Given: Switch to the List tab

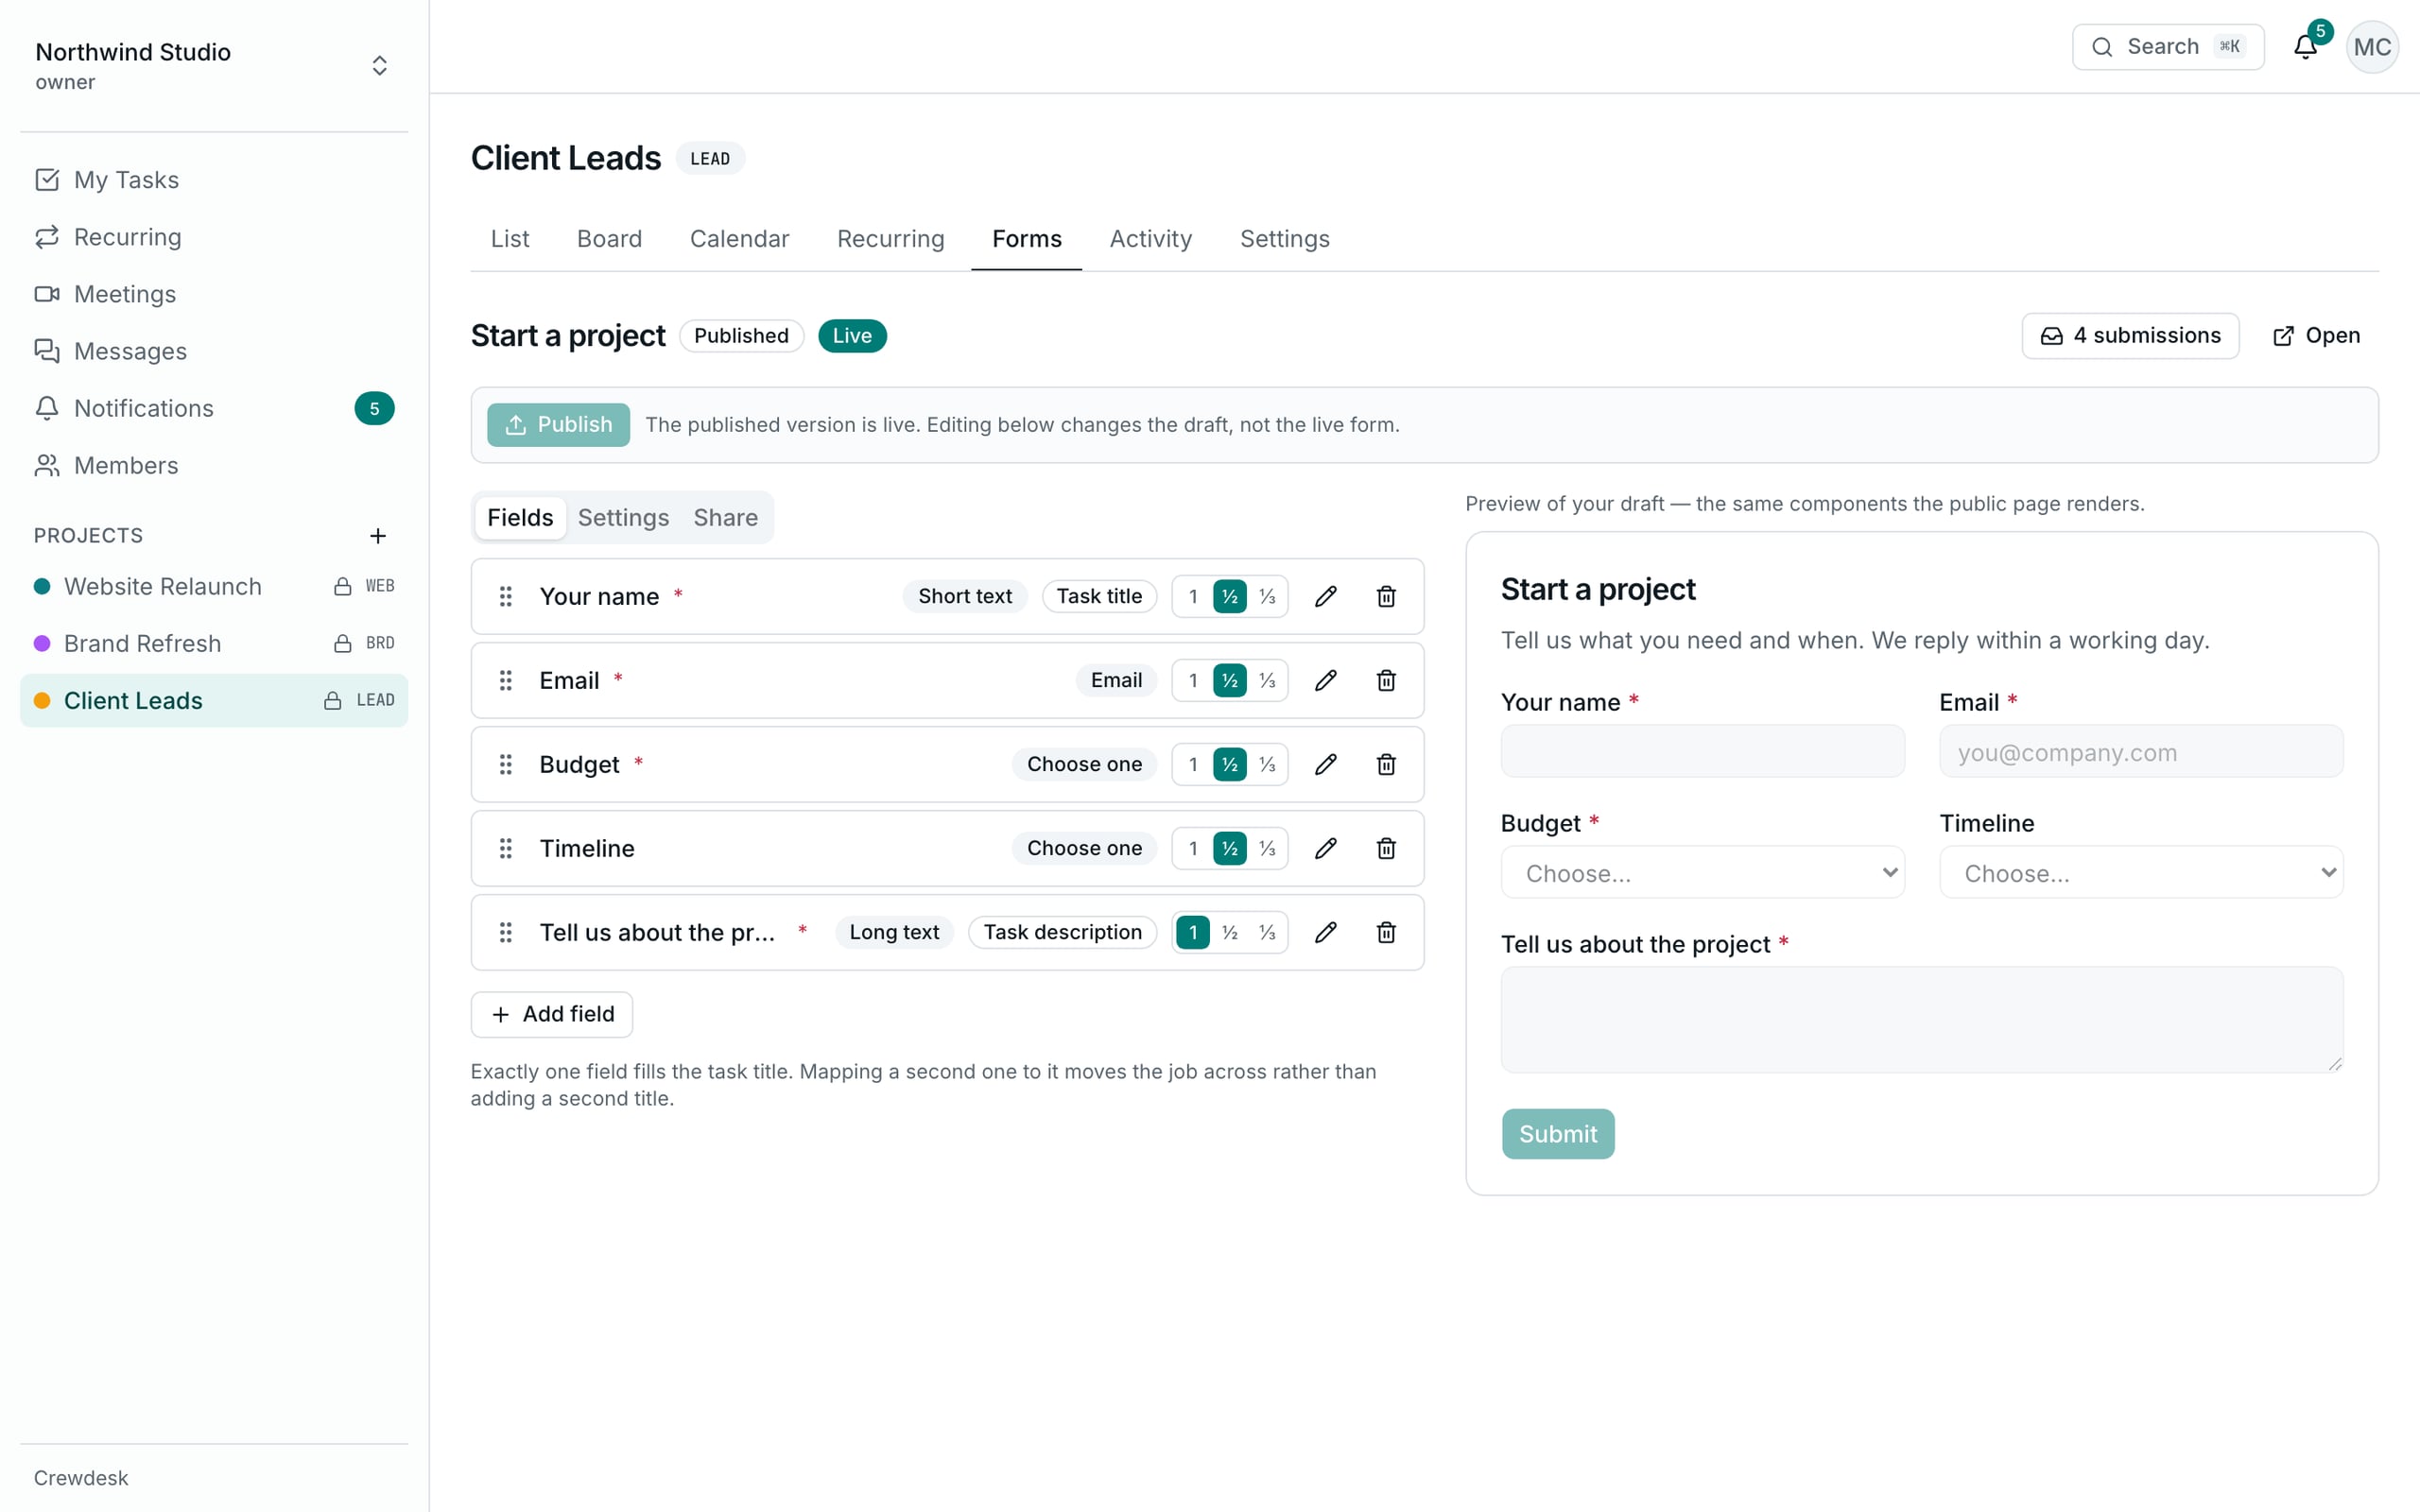Looking at the screenshot, I should [510, 239].
